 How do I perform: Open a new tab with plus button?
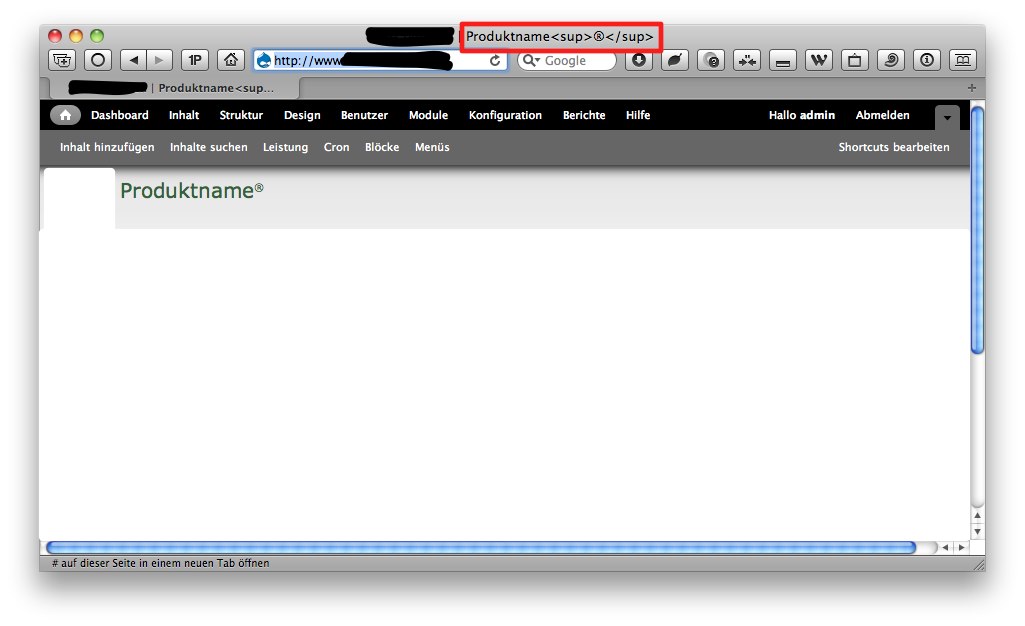tap(972, 88)
